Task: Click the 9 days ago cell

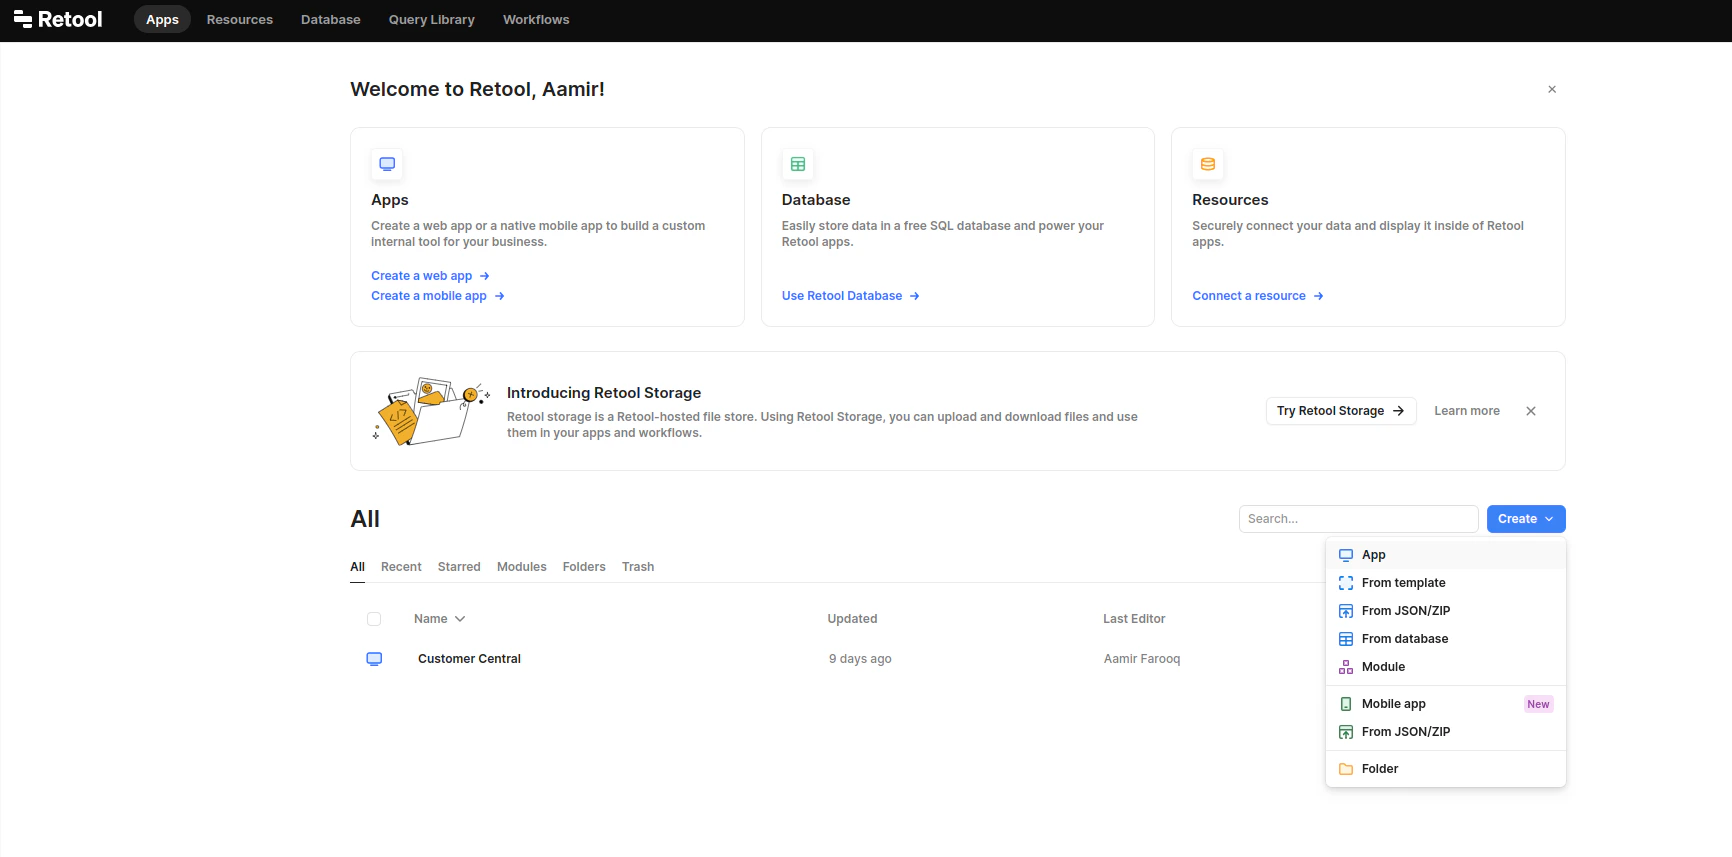Action: pyautogui.click(x=860, y=659)
